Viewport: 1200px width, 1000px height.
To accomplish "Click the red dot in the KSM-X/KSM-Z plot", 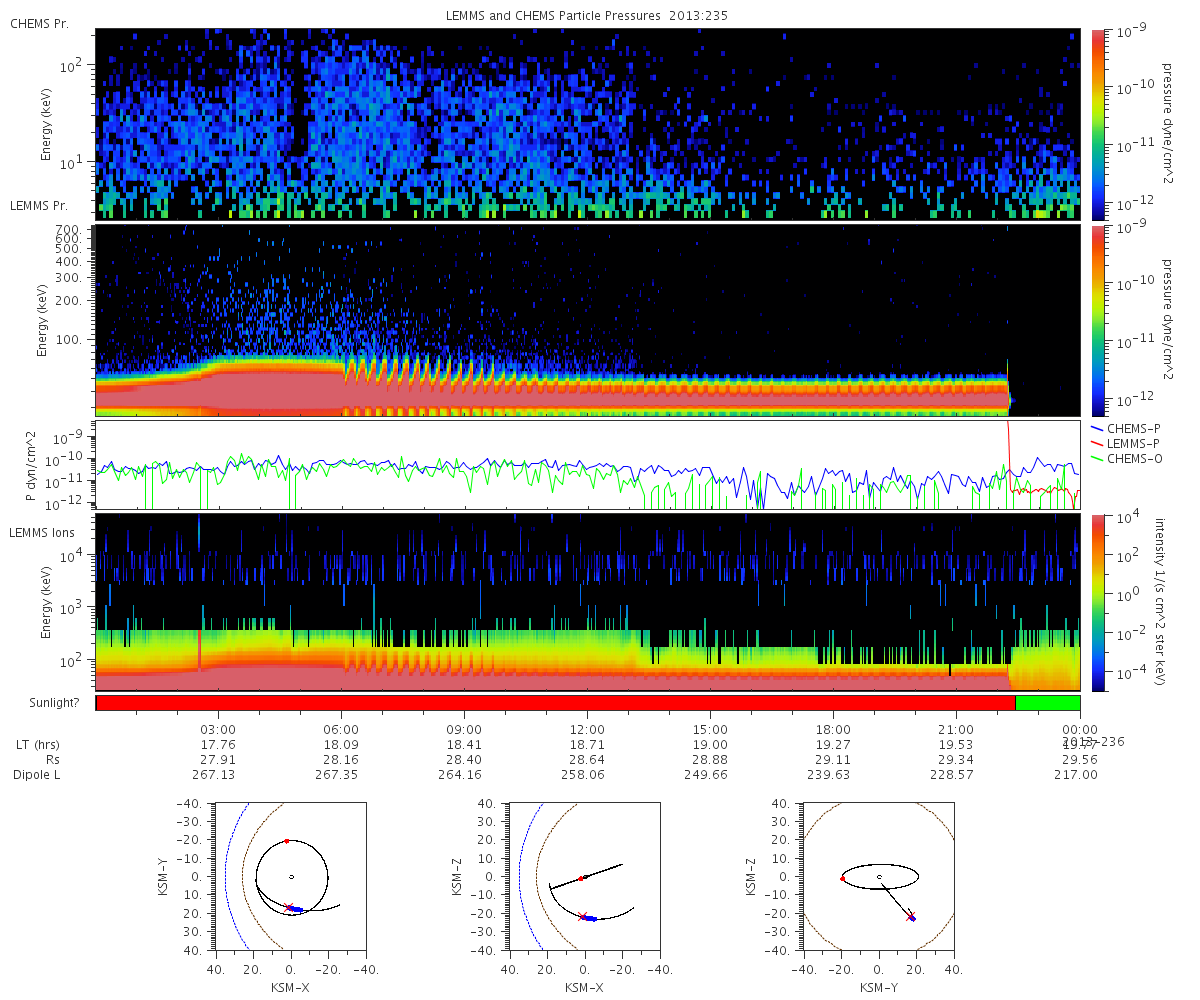I will click(x=581, y=878).
